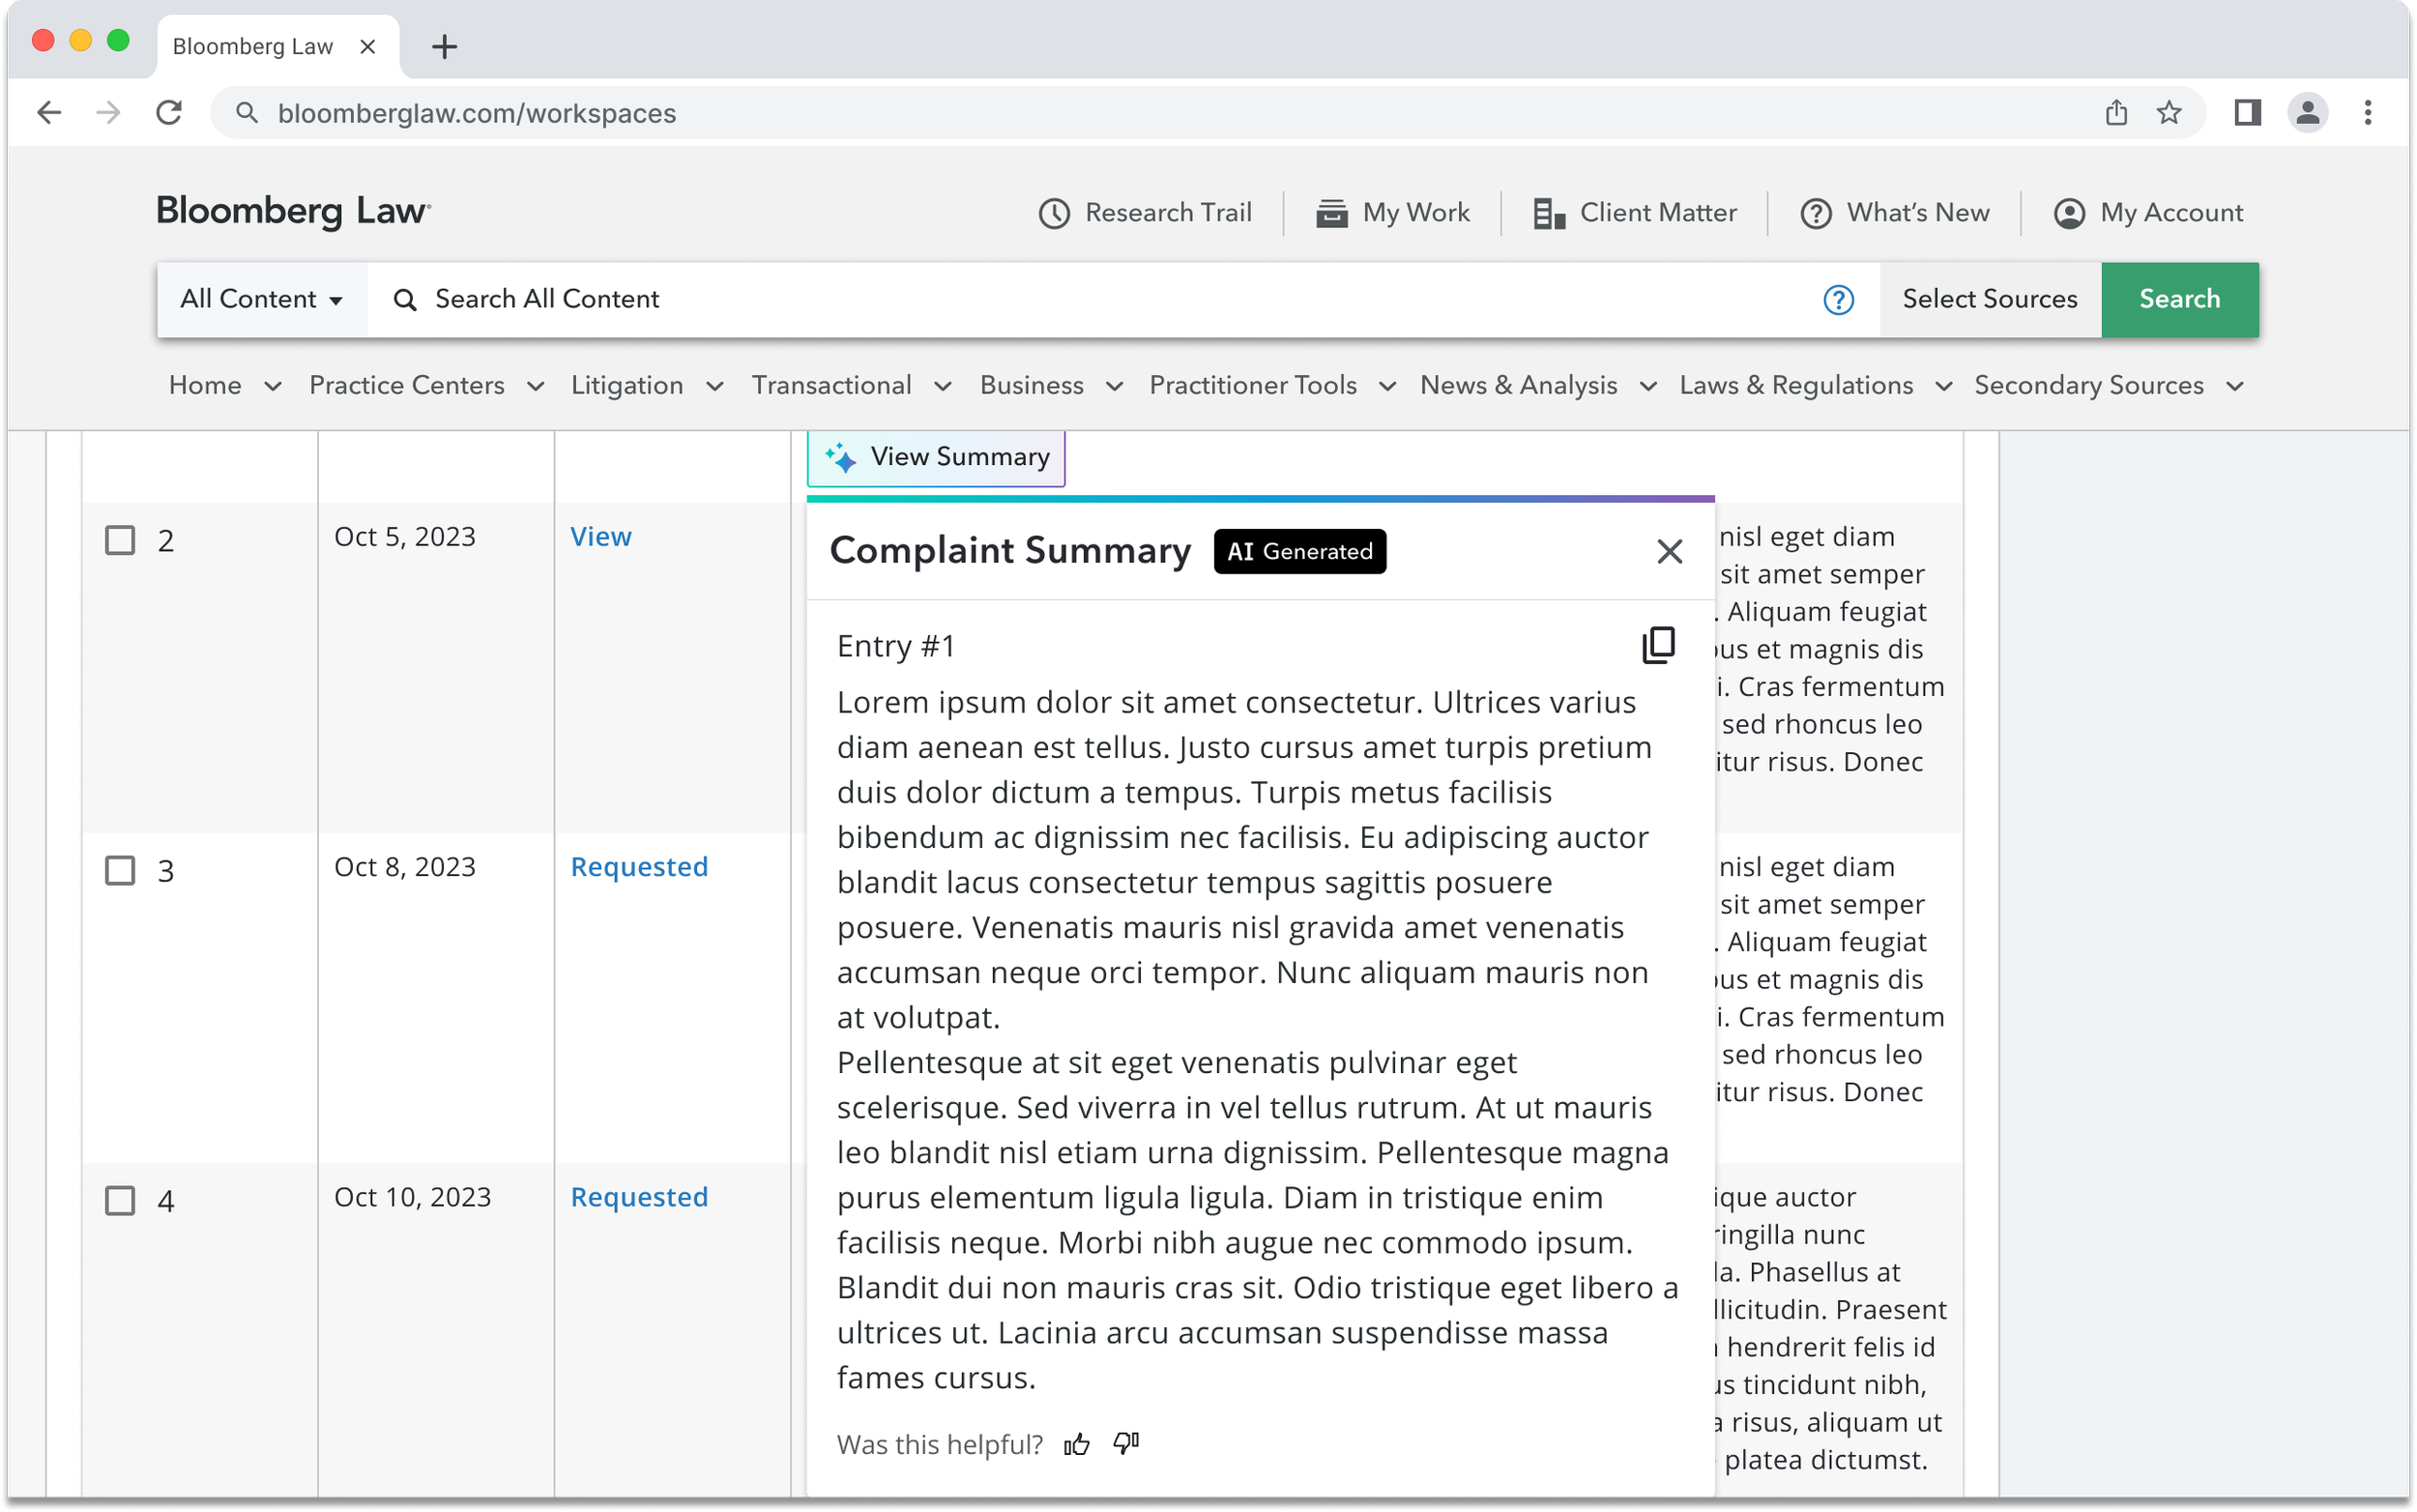This screenshot has width=2417, height=1512.
Task: Select the checkbox next to row 3
Action: [x=120, y=870]
